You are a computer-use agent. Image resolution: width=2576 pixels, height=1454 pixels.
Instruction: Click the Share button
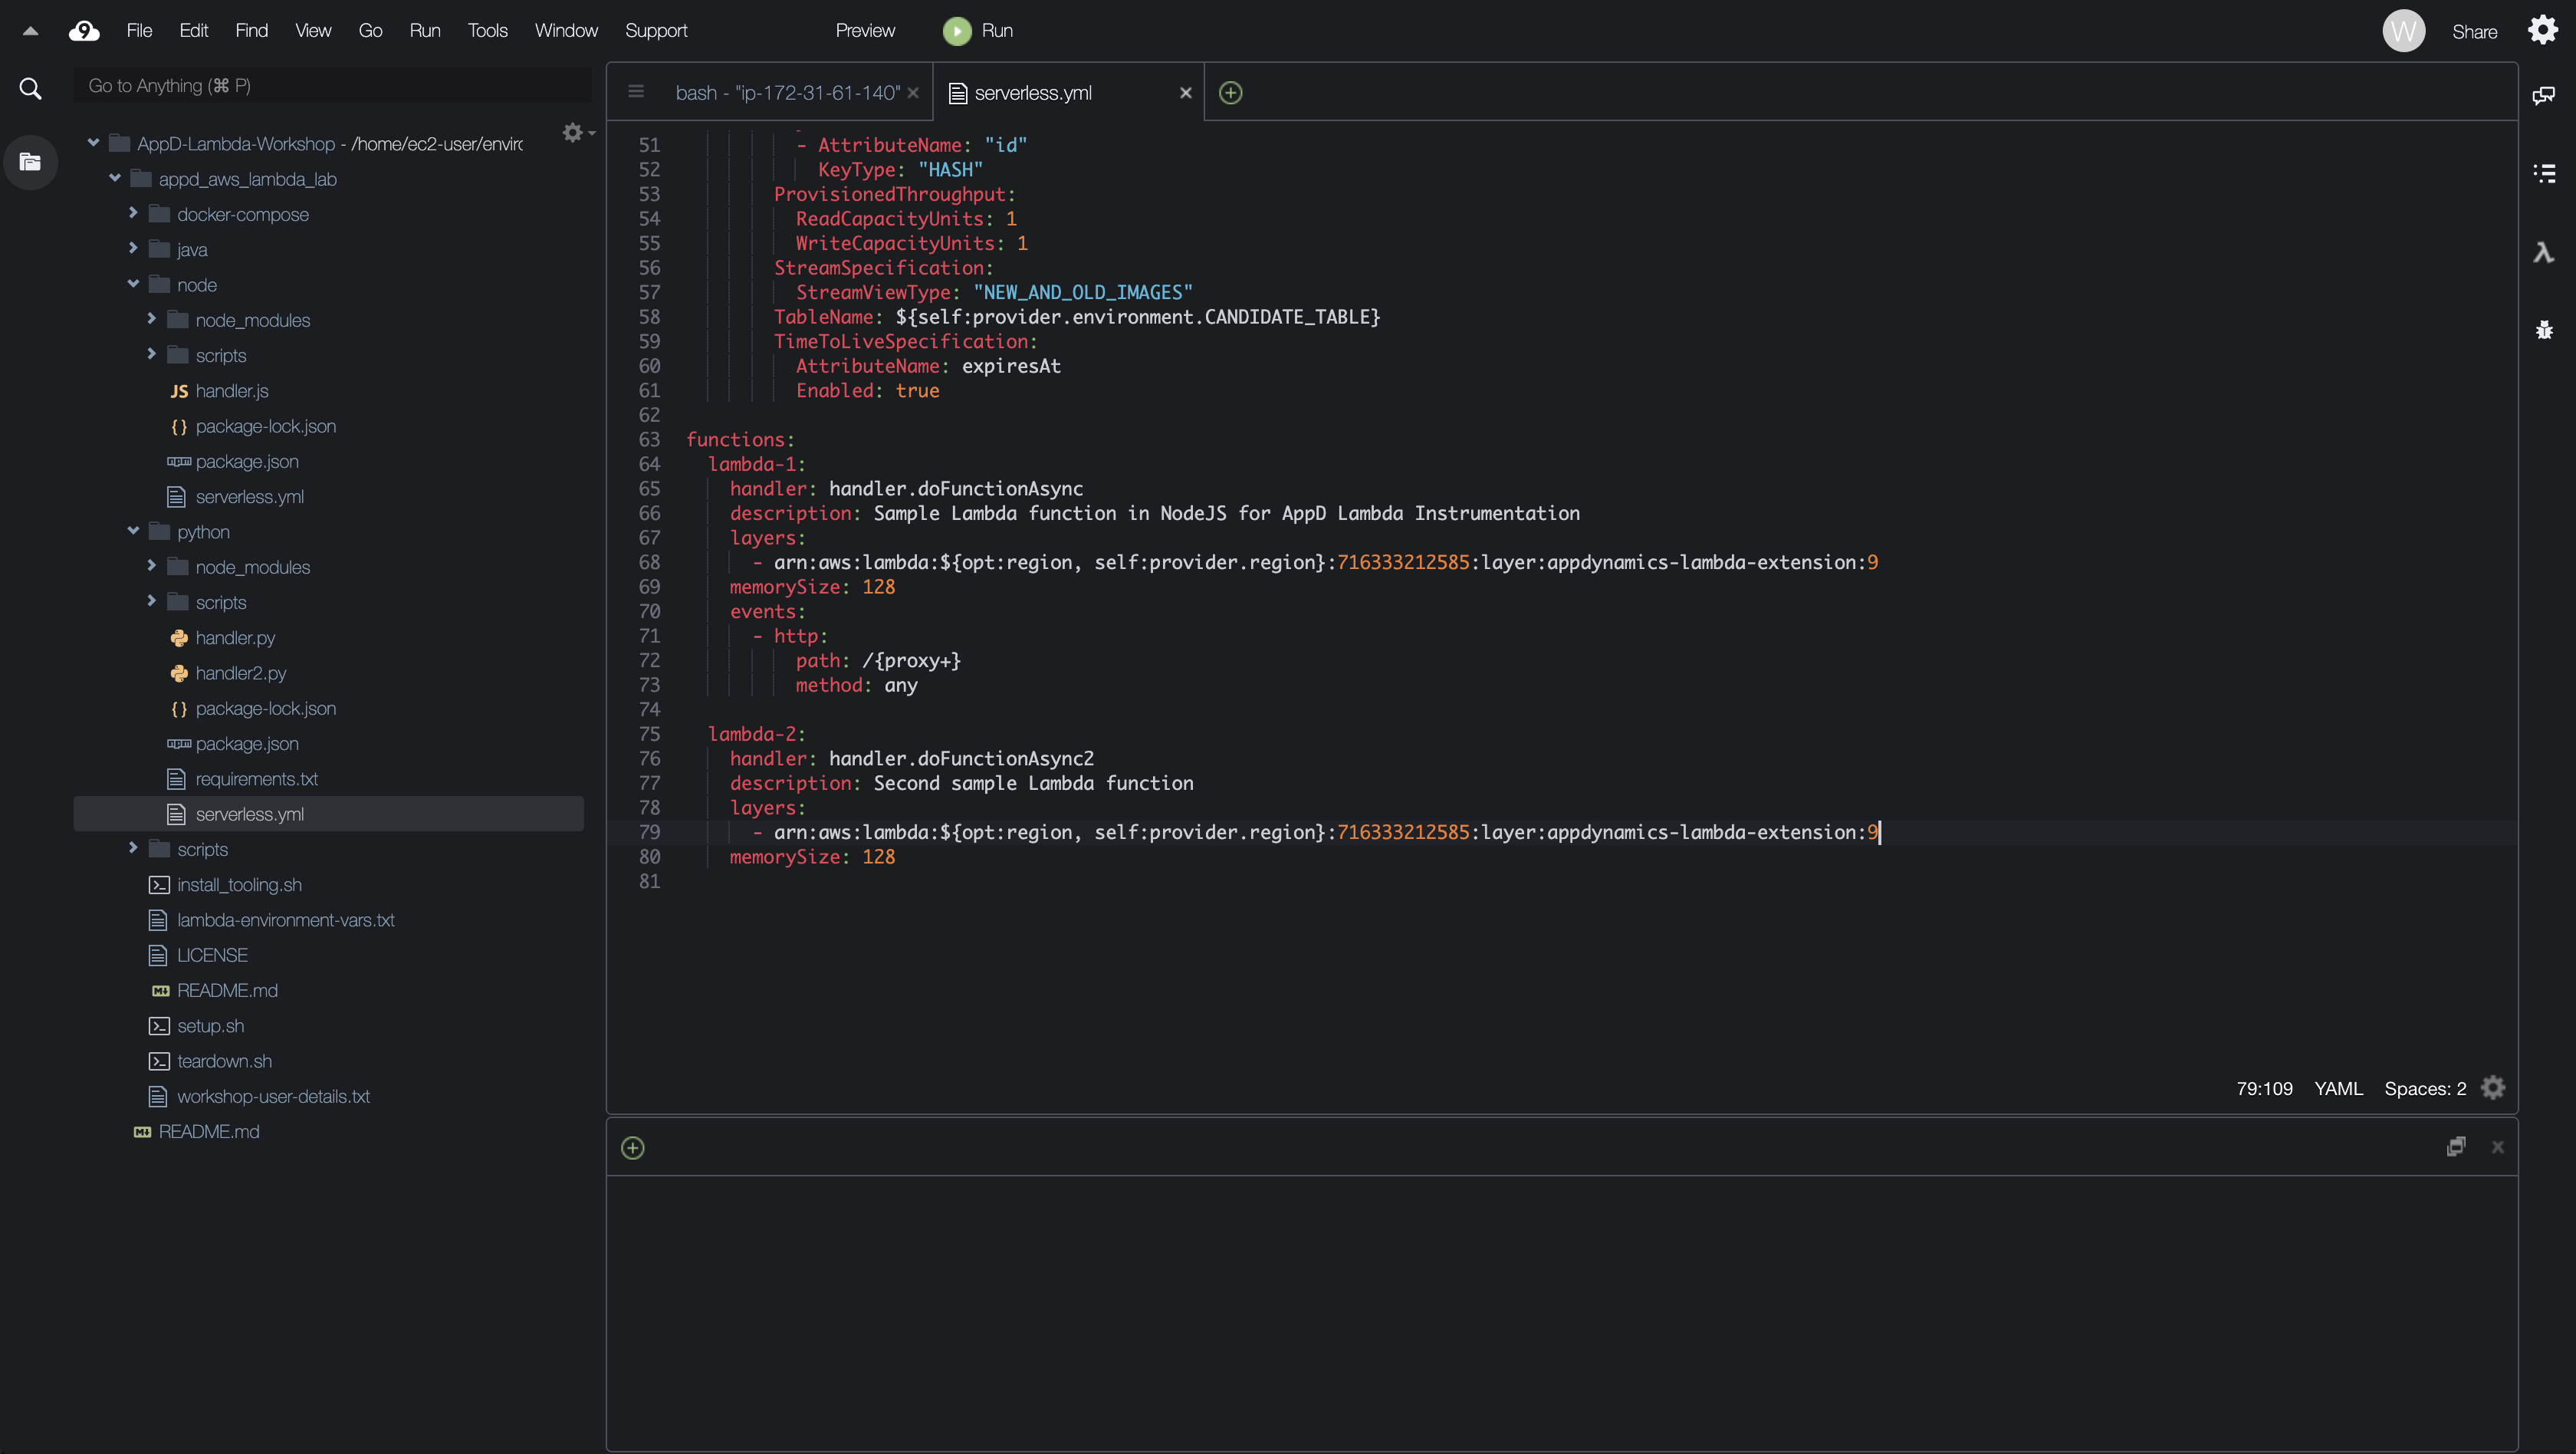point(2474,32)
